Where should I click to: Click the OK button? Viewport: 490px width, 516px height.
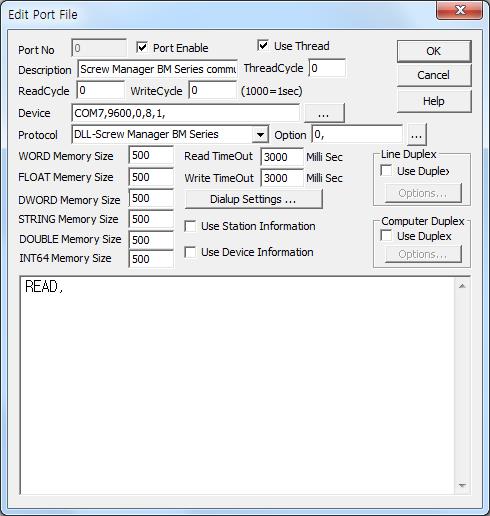click(434, 51)
